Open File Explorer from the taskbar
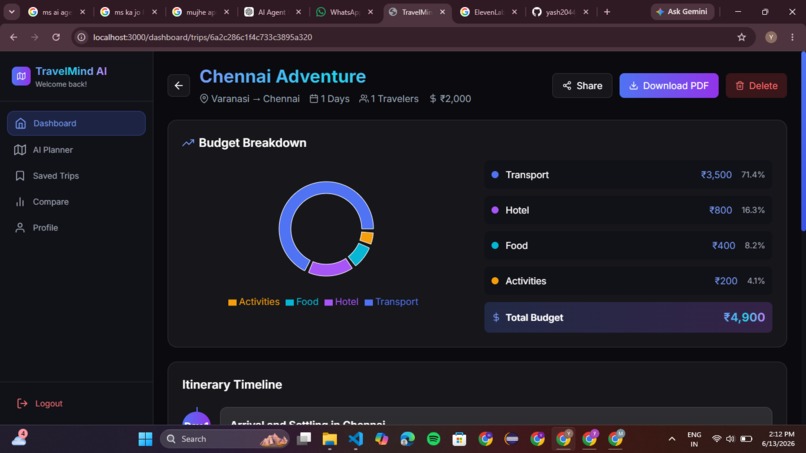 (x=329, y=439)
